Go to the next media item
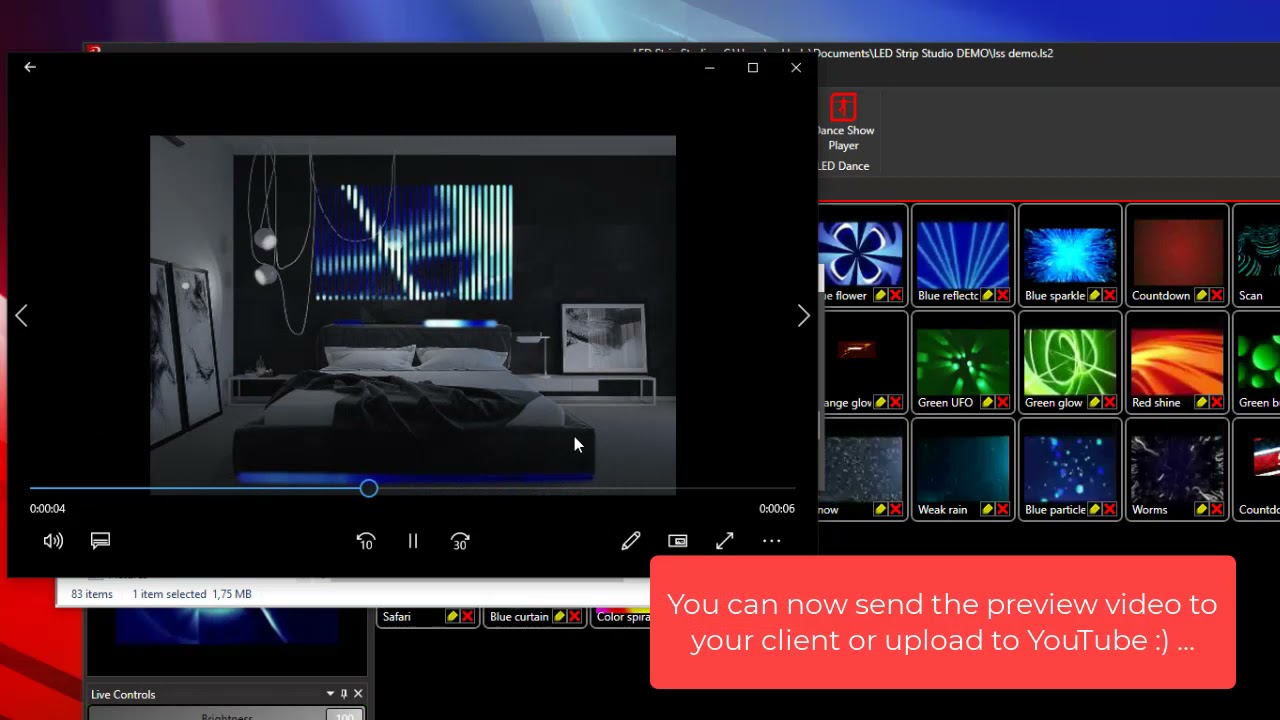This screenshot has height=720, width=1280. (803, 316)
